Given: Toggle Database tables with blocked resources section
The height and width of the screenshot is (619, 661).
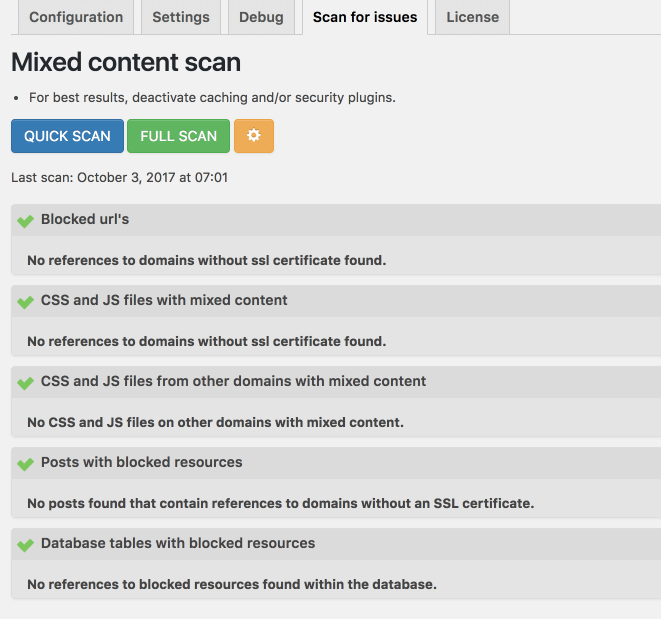Looking at the screenshot, I should click(x=336, y=544).
